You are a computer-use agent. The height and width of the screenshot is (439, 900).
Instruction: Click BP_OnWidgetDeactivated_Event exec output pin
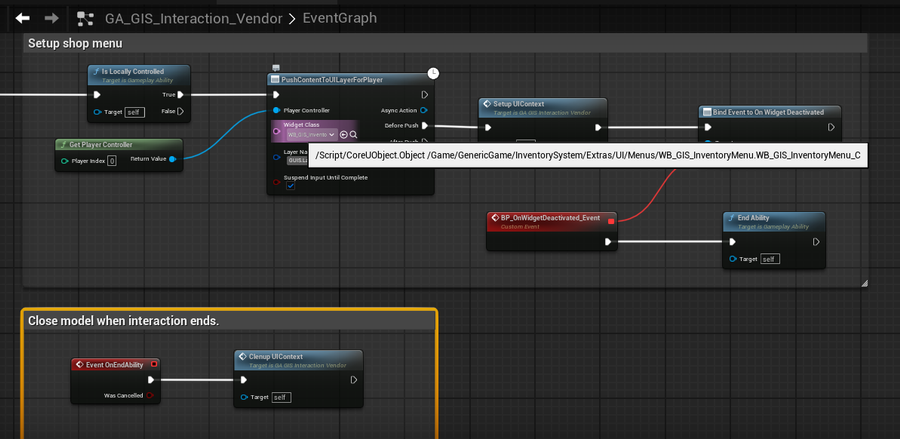pos(608,242)
